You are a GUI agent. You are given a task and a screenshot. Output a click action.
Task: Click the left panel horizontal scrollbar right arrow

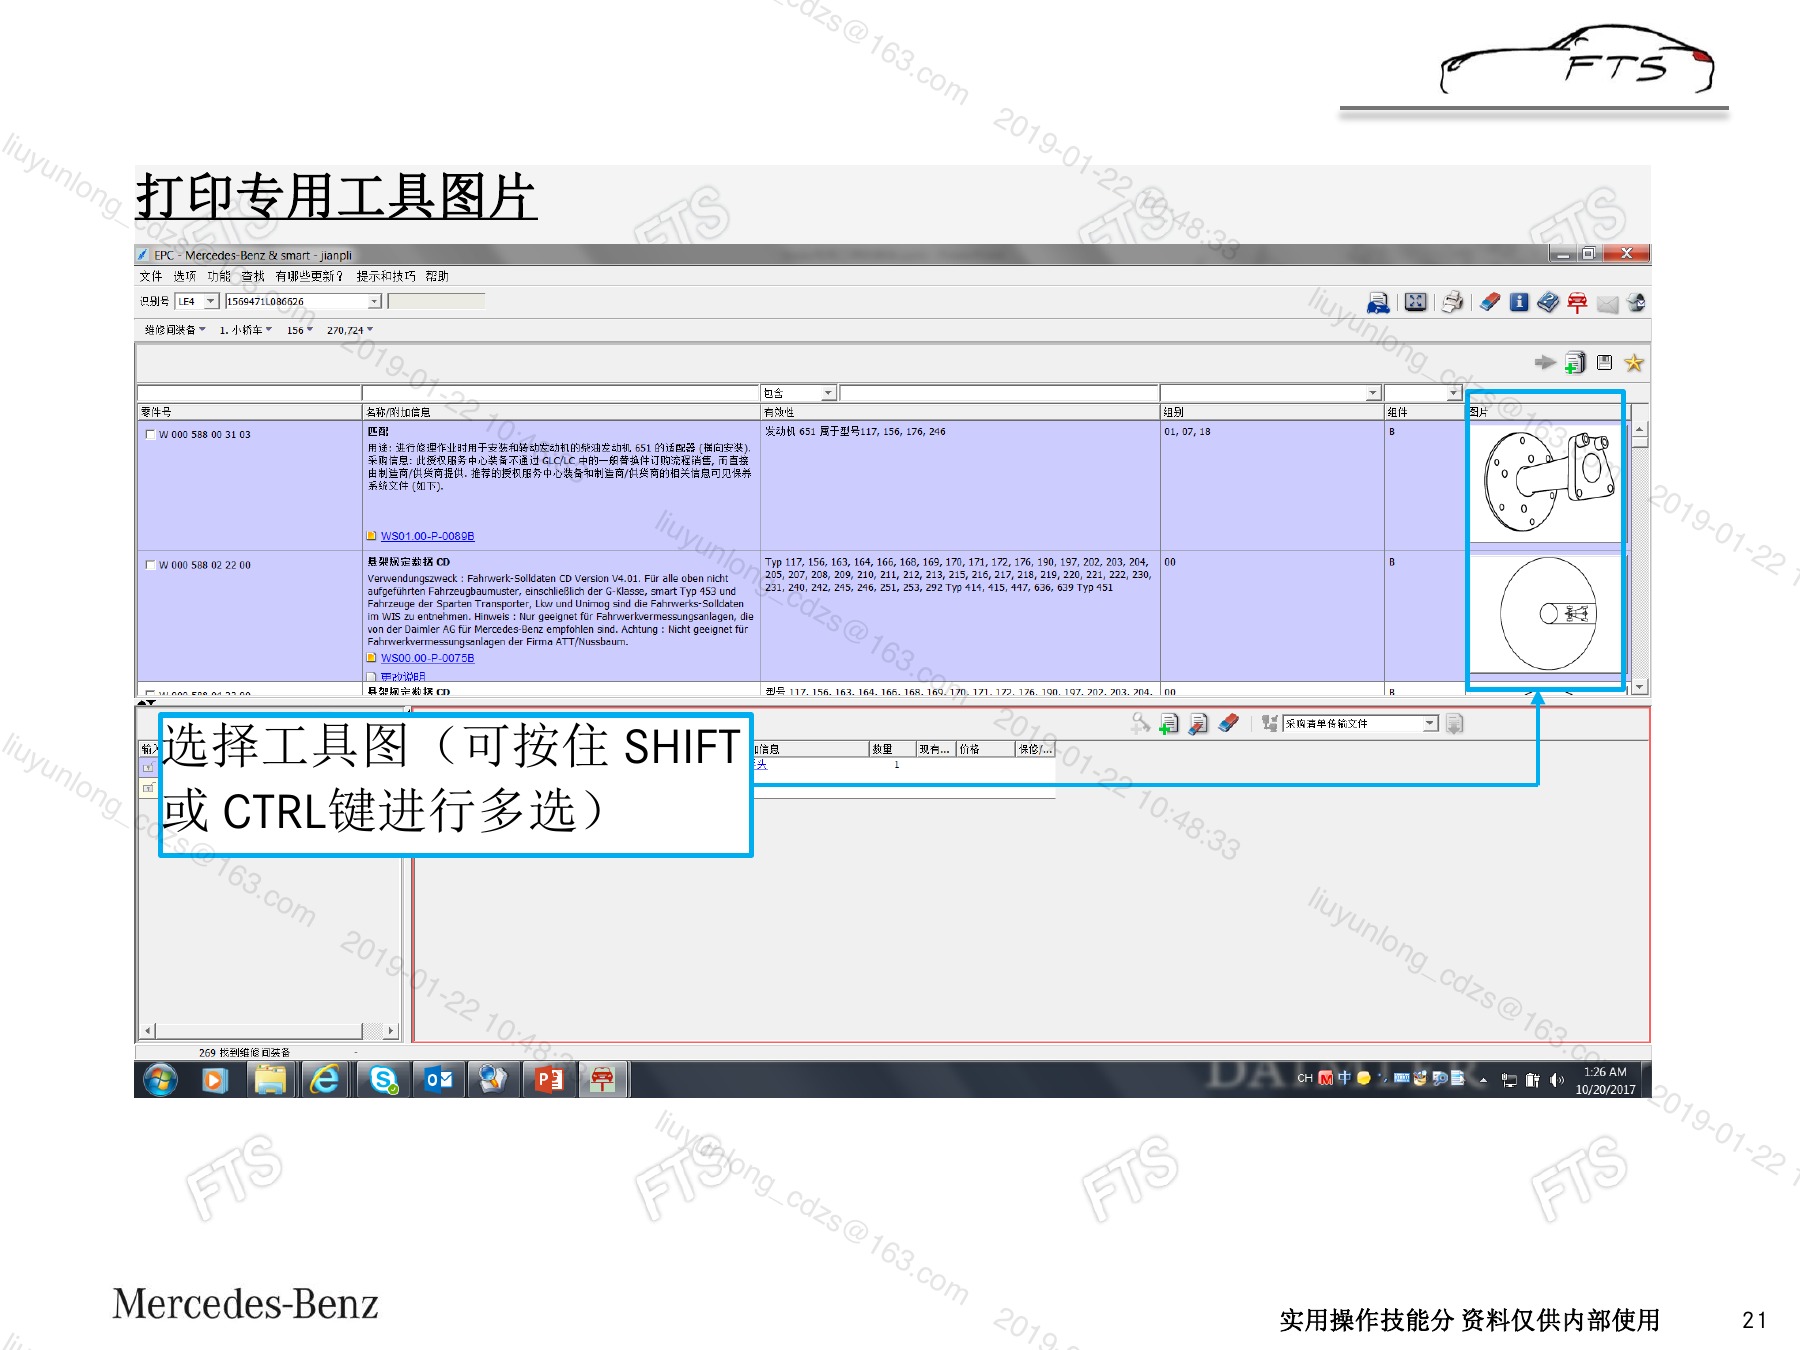coord(391,1030)
